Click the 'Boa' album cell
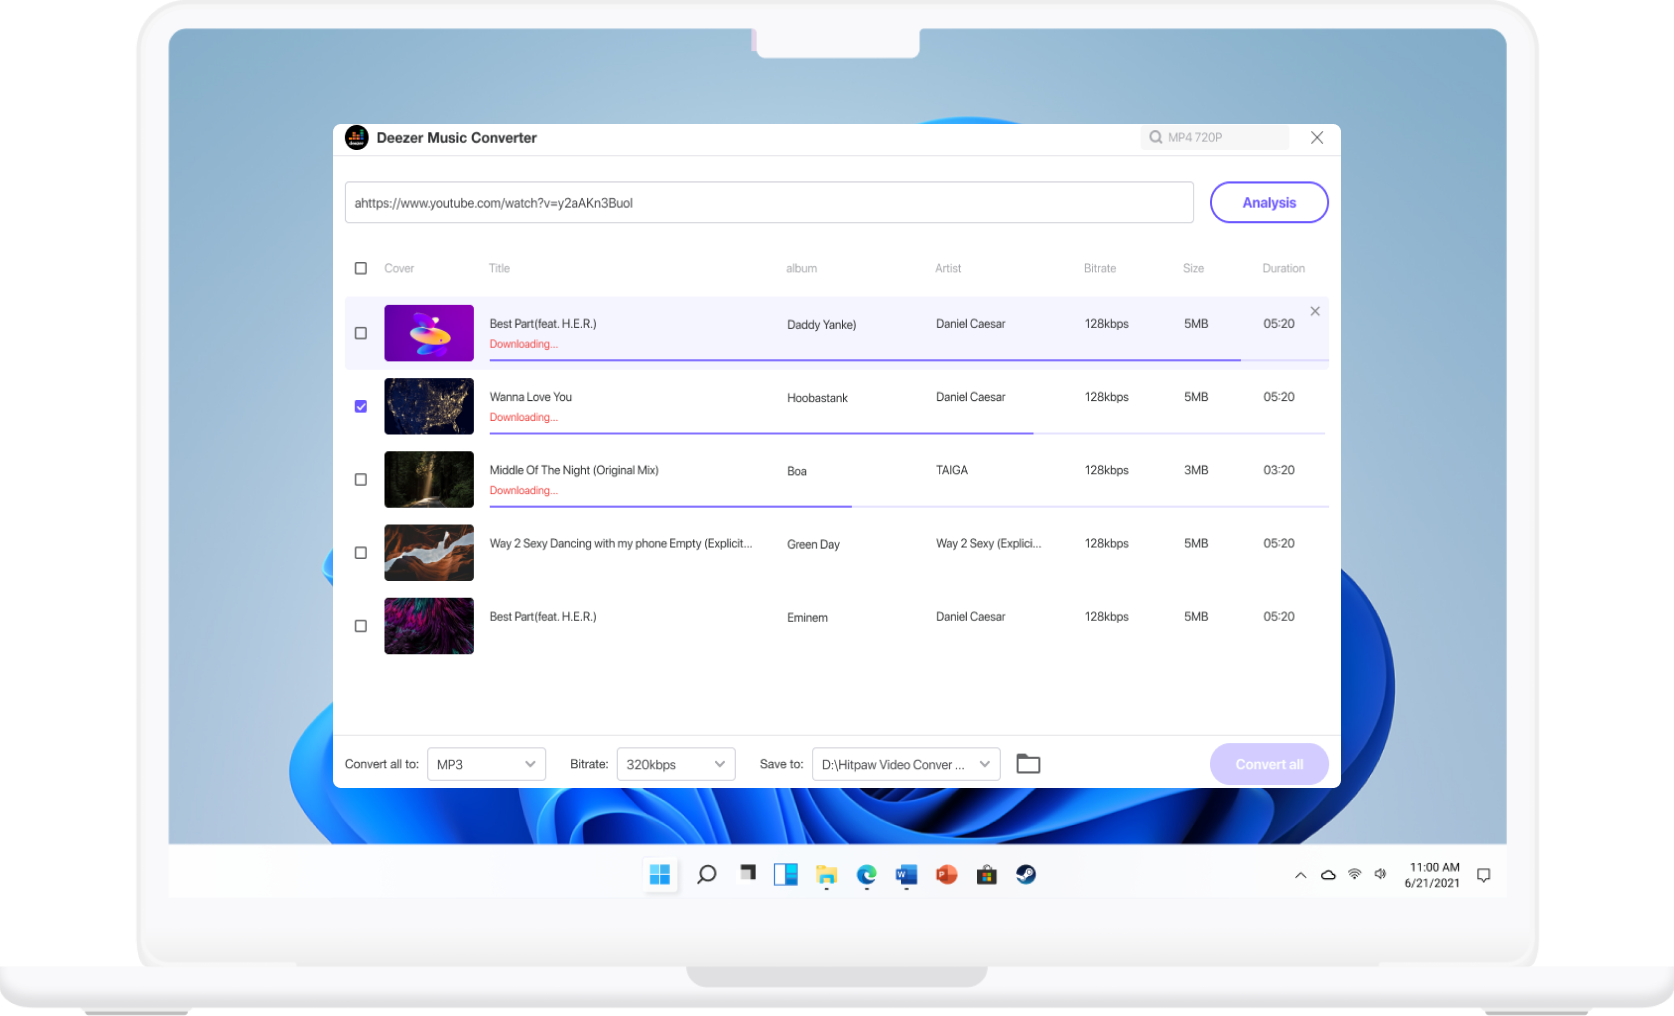This screenshot has height=1016, width=1674. tap(796, 471)
